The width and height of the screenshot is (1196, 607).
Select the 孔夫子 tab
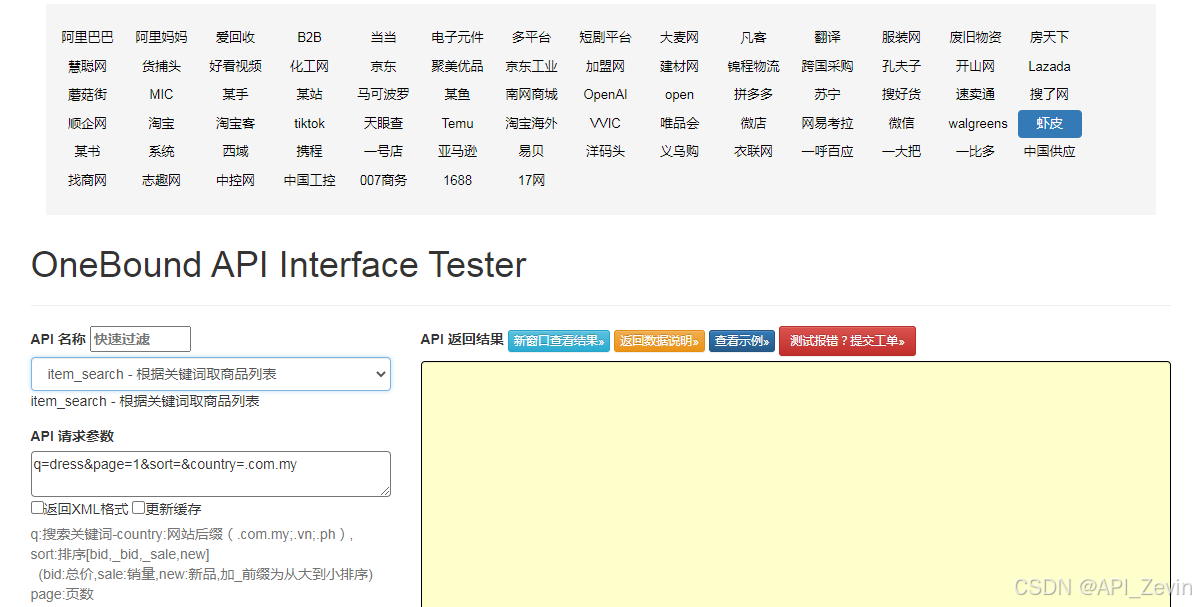[x=901, y=66]
